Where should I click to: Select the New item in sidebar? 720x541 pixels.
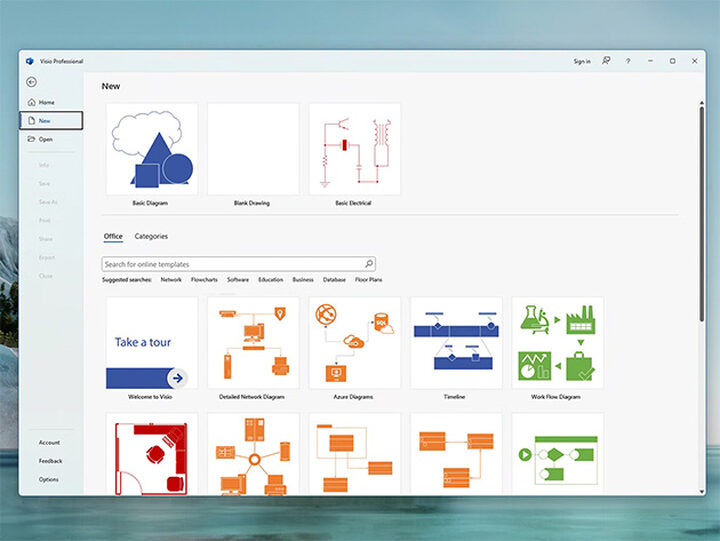point(51,121)
